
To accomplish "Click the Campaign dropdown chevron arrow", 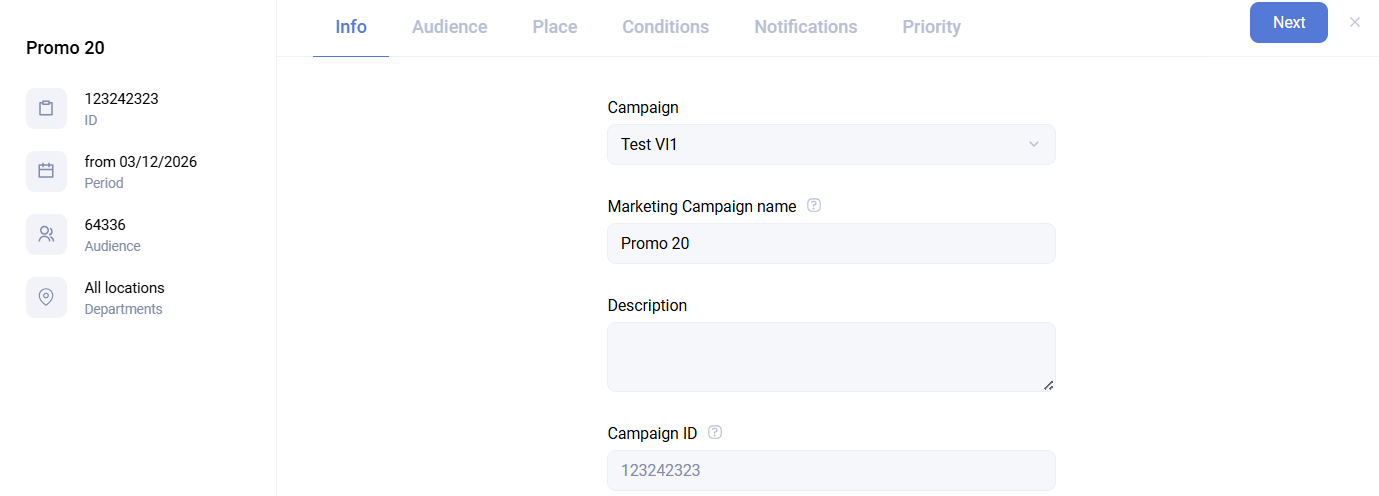I will click(1034, 144).
